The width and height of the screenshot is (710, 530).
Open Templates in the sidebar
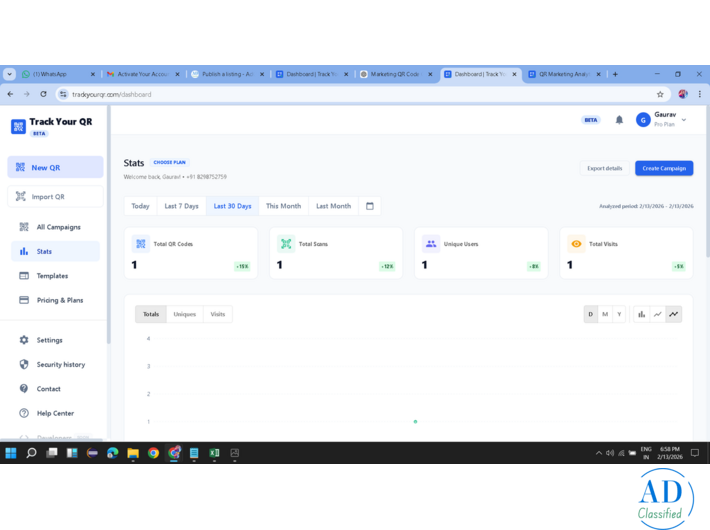[52, 276]
